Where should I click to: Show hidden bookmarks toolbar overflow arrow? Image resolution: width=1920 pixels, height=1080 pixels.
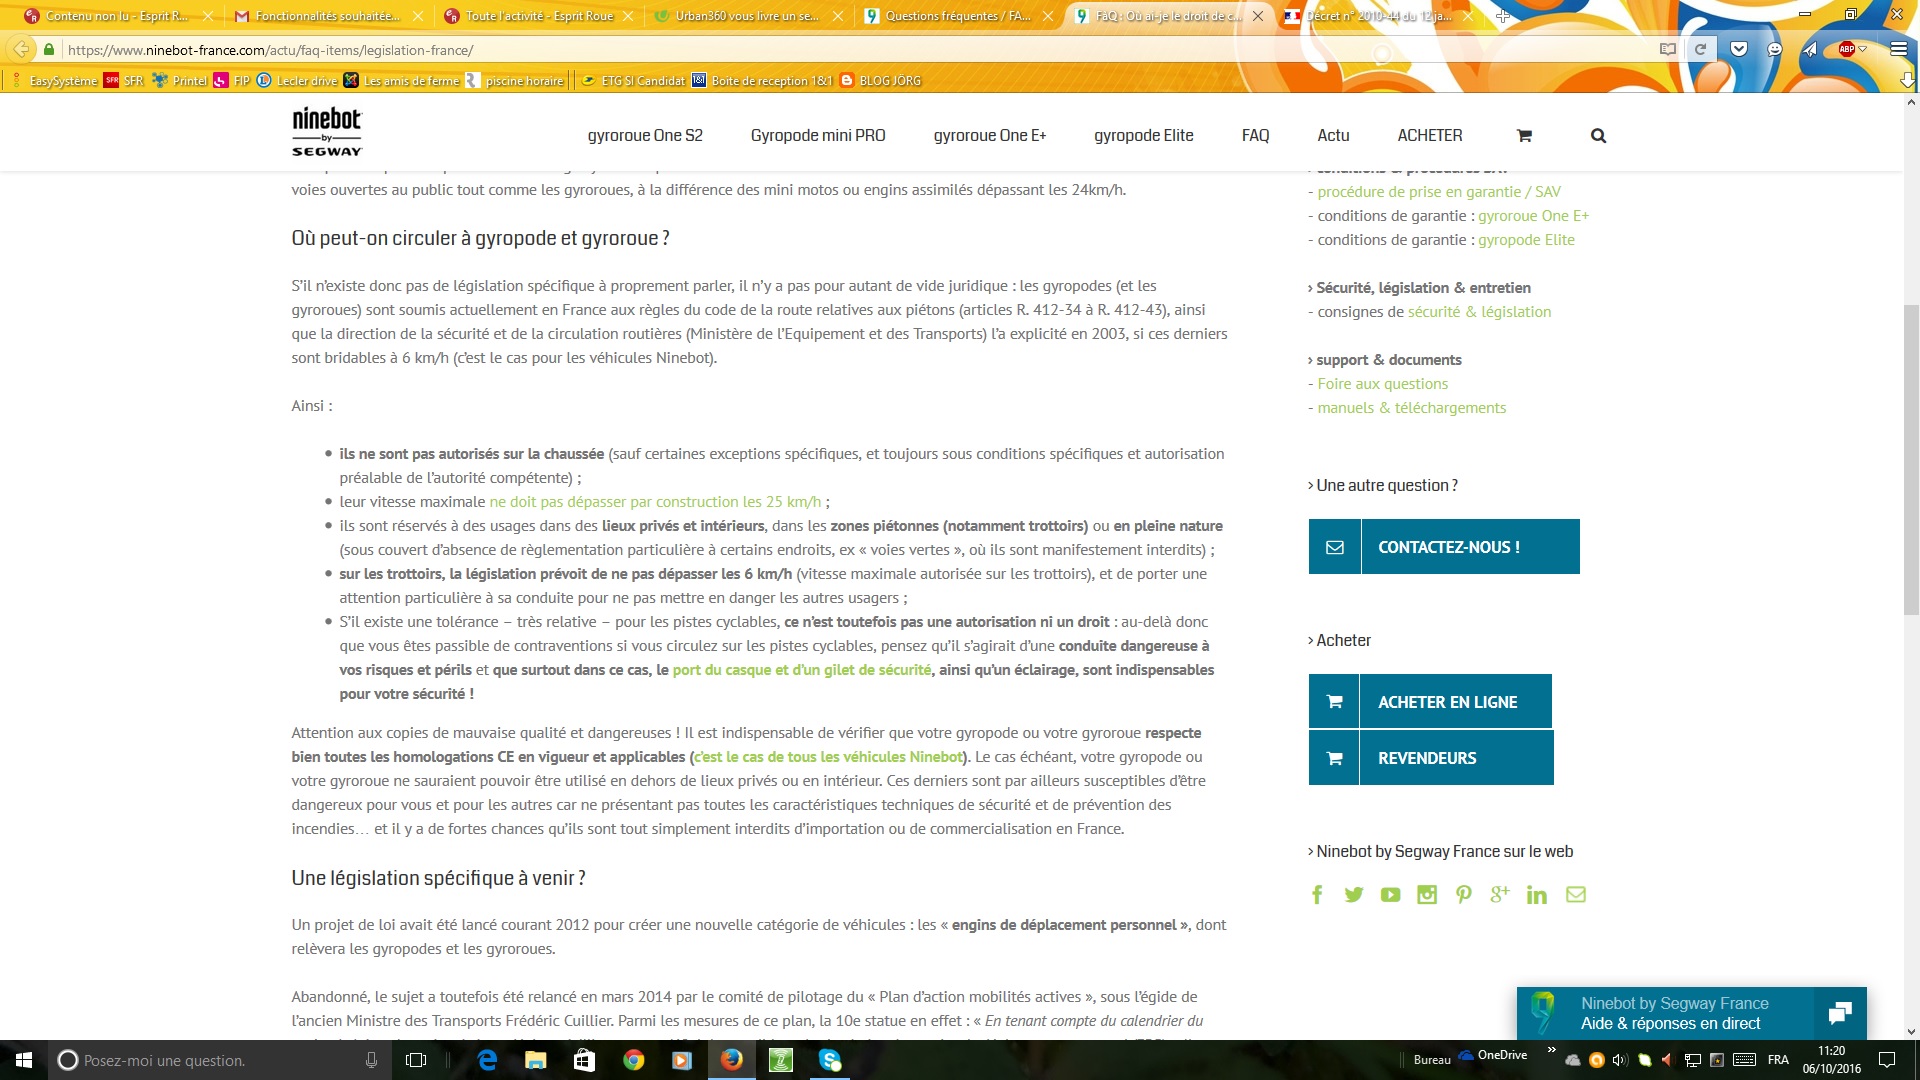[1907, 80]
